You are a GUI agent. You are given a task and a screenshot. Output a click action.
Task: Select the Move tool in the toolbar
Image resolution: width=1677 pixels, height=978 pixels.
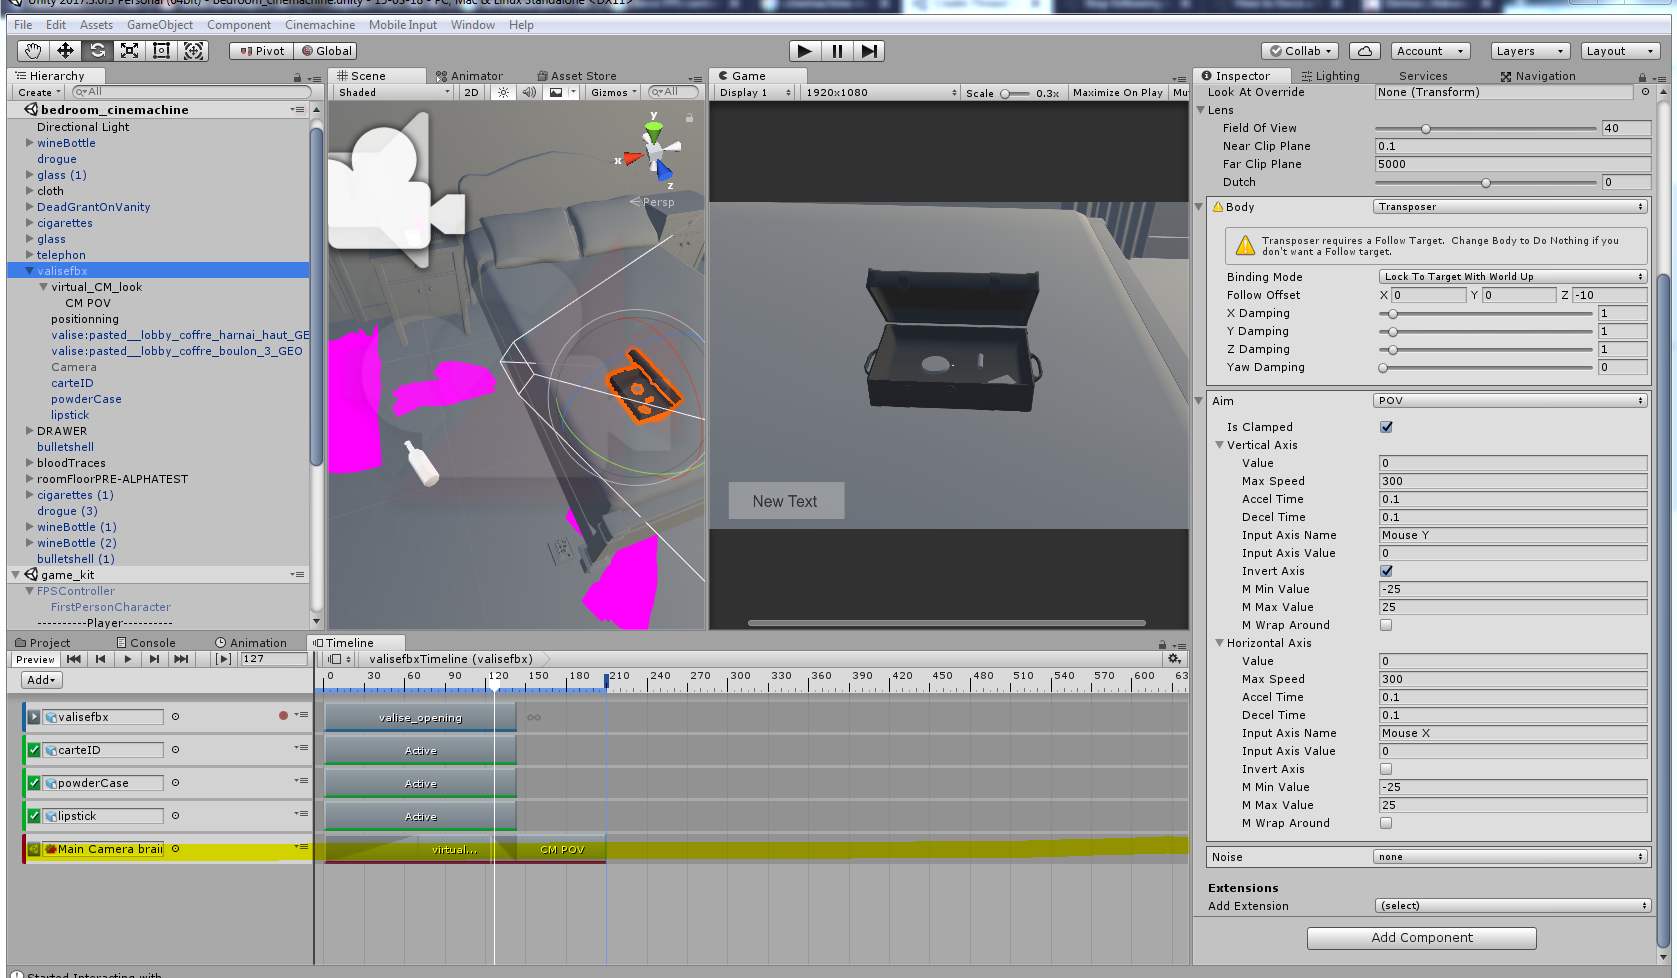64,50
